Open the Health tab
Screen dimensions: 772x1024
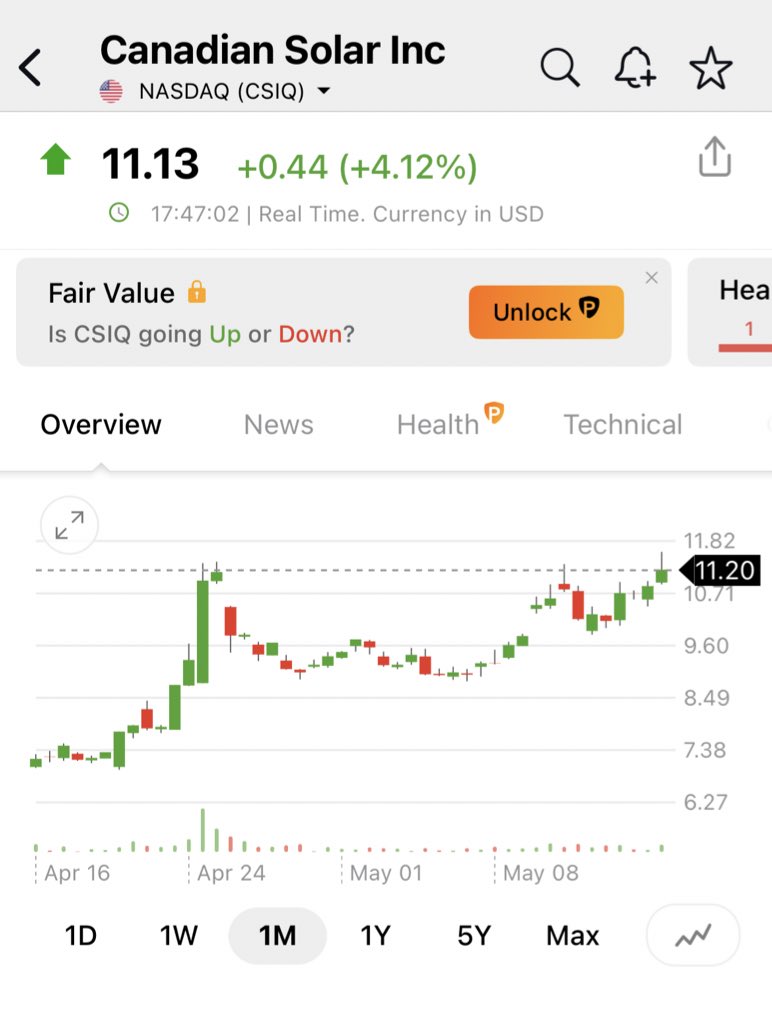(438, 424)
